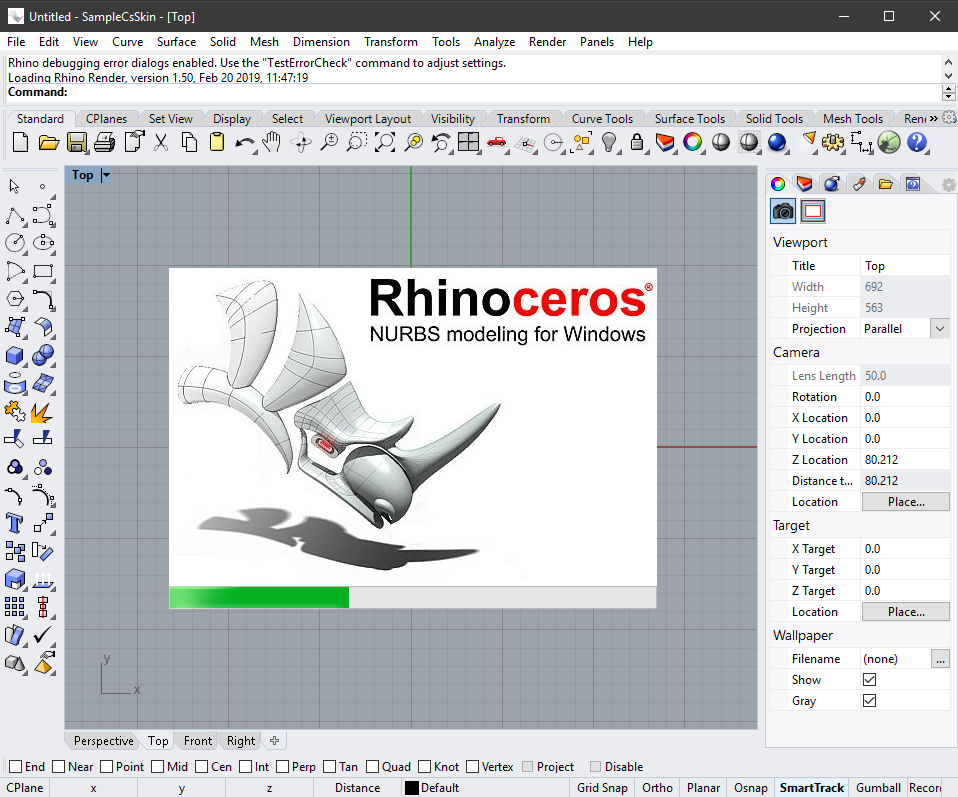Screen dimensions: 958x797
Task: Browse wallpaper filename with ellipsis button
Action: [x=940, y=659]
